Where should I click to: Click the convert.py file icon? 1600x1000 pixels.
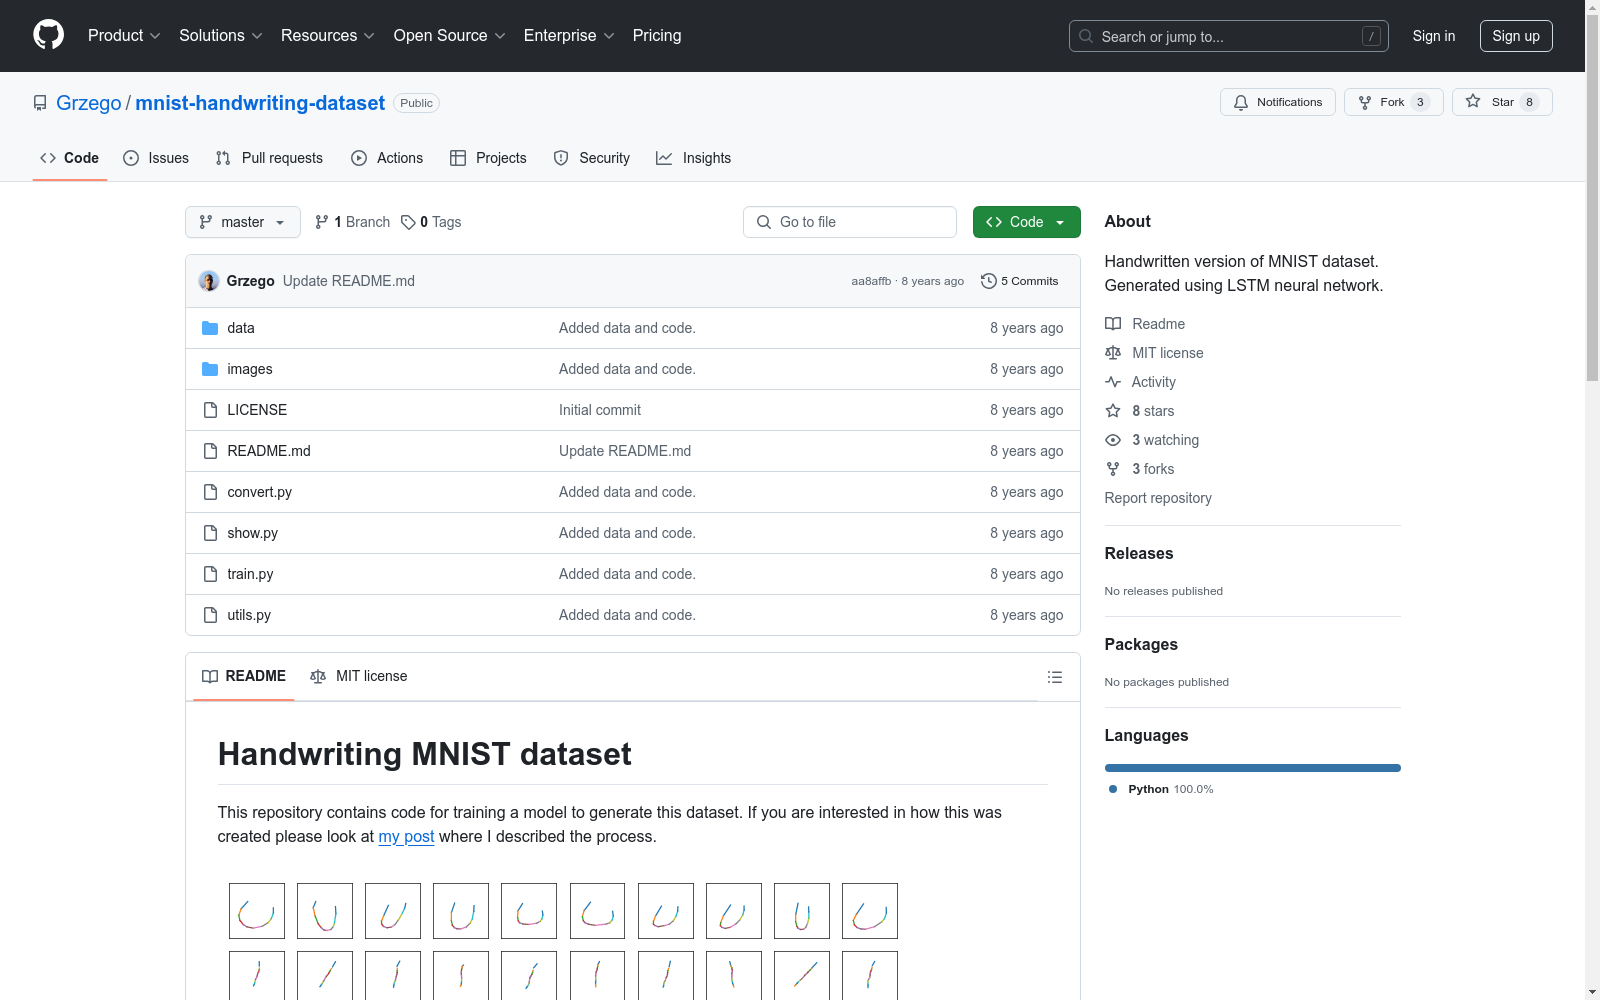tap(210, 492)
